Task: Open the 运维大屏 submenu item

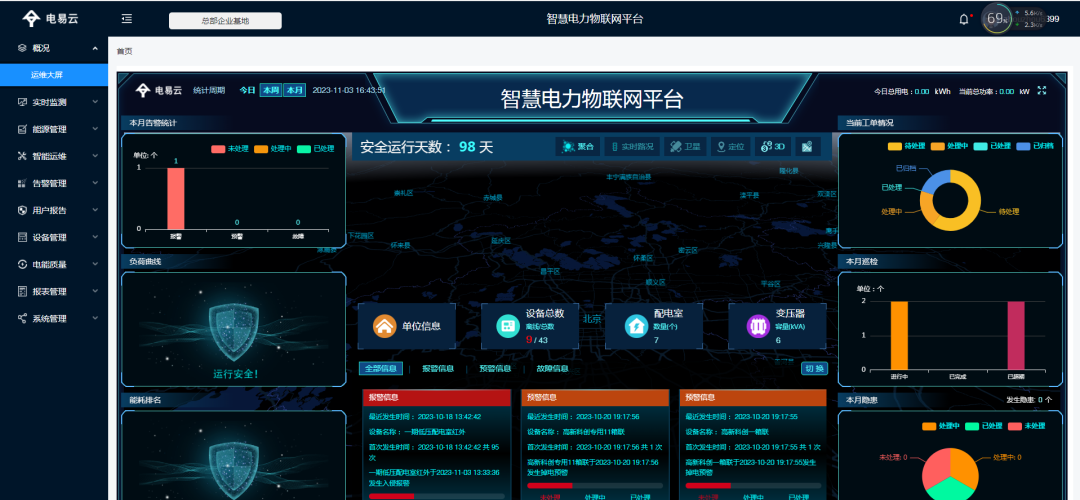Action: 54,75
